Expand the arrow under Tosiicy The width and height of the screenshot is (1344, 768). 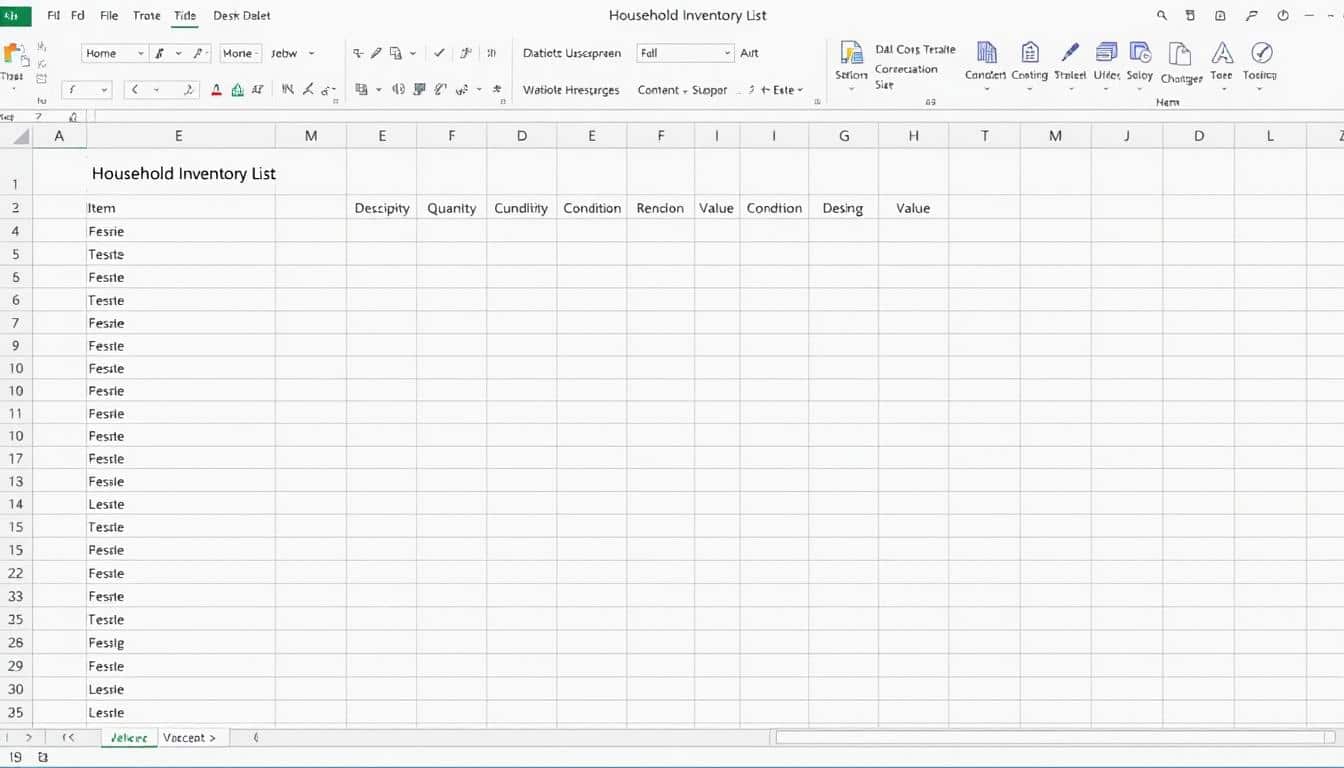pos(1259,89)
